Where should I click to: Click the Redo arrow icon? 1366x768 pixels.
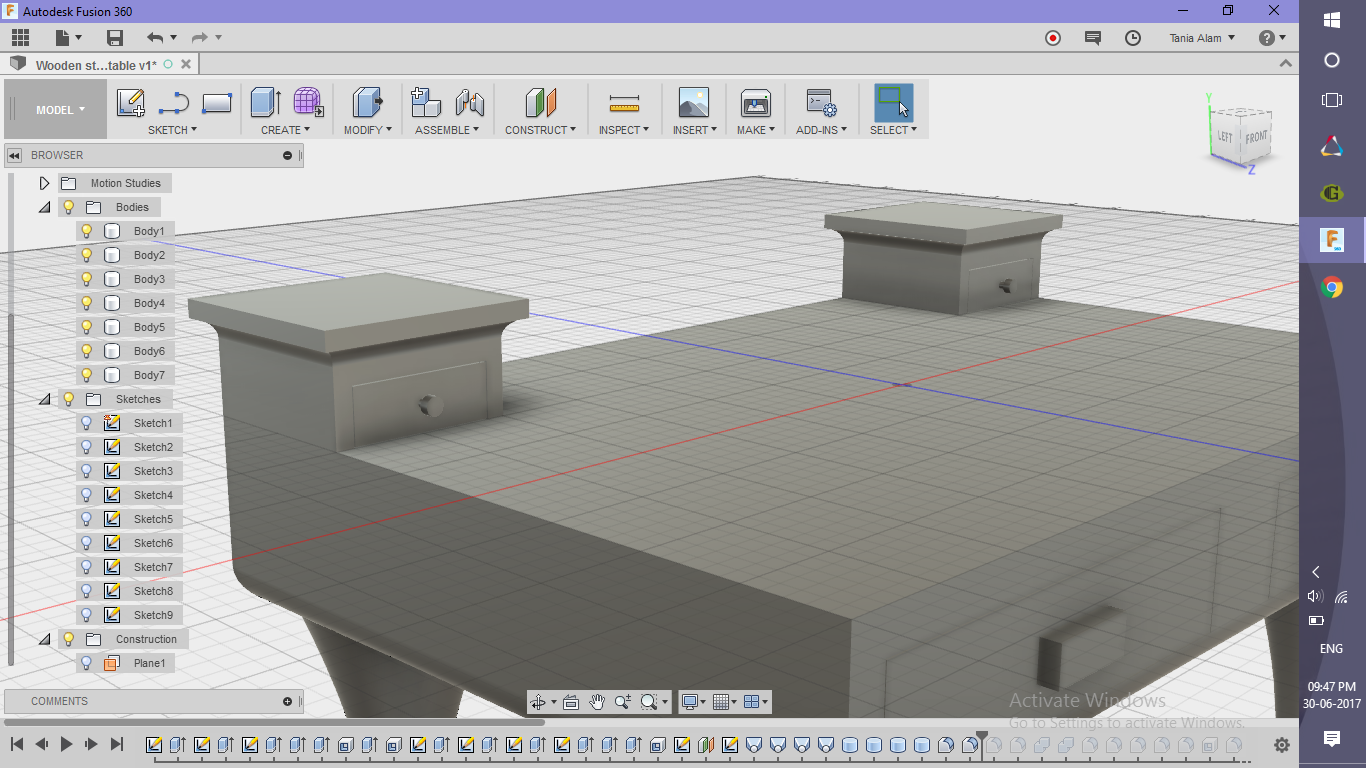[x=200, y=38]
